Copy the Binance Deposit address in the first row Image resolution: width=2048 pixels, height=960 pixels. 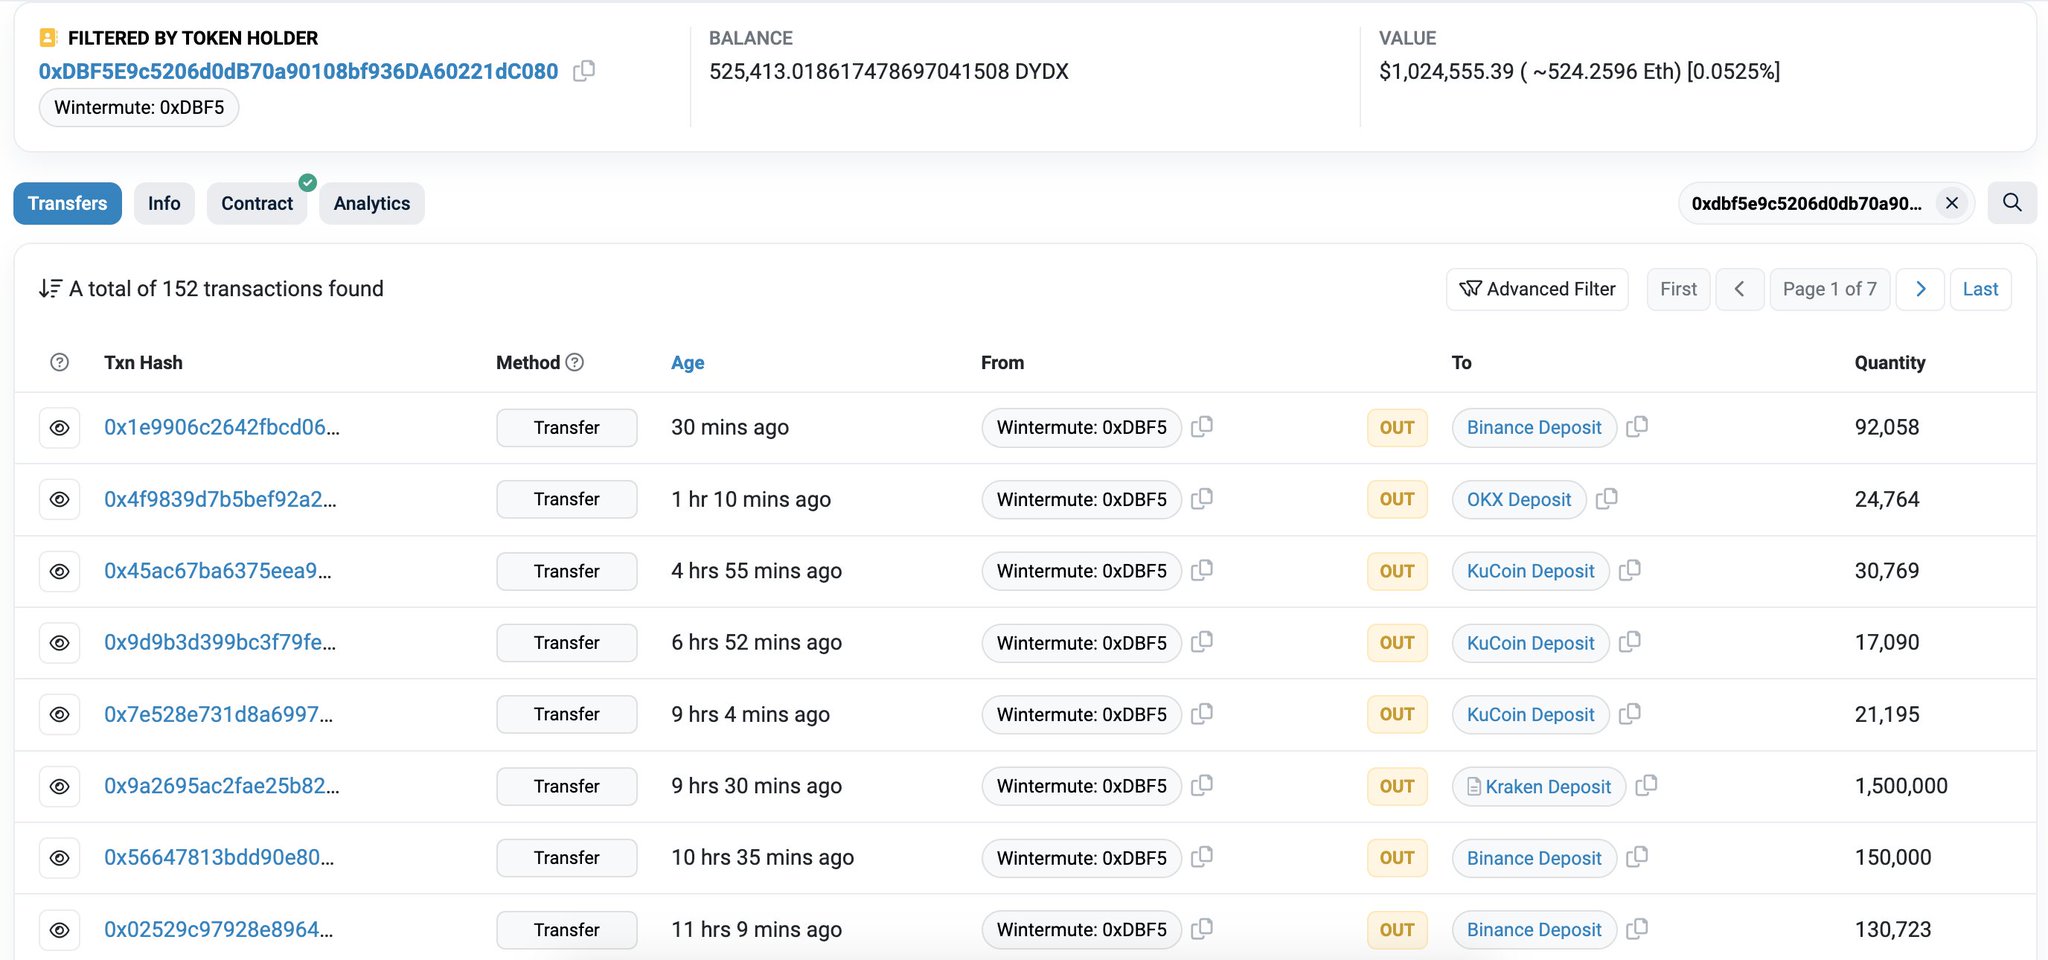(1637, 427)
